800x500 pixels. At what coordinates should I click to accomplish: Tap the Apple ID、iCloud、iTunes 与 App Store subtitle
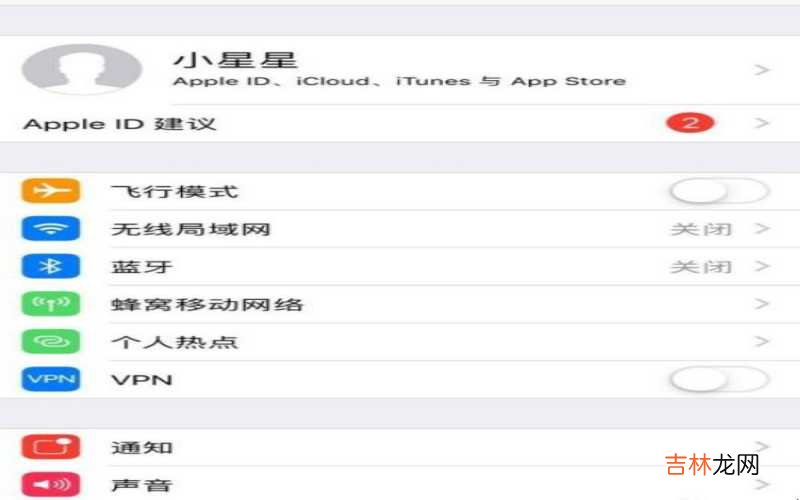(399, 82)
